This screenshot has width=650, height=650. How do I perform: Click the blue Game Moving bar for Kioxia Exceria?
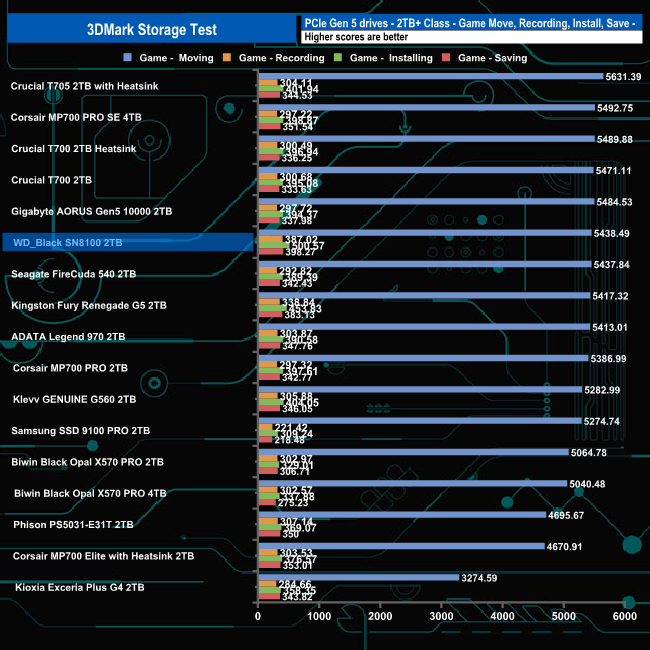coord(359,577)
